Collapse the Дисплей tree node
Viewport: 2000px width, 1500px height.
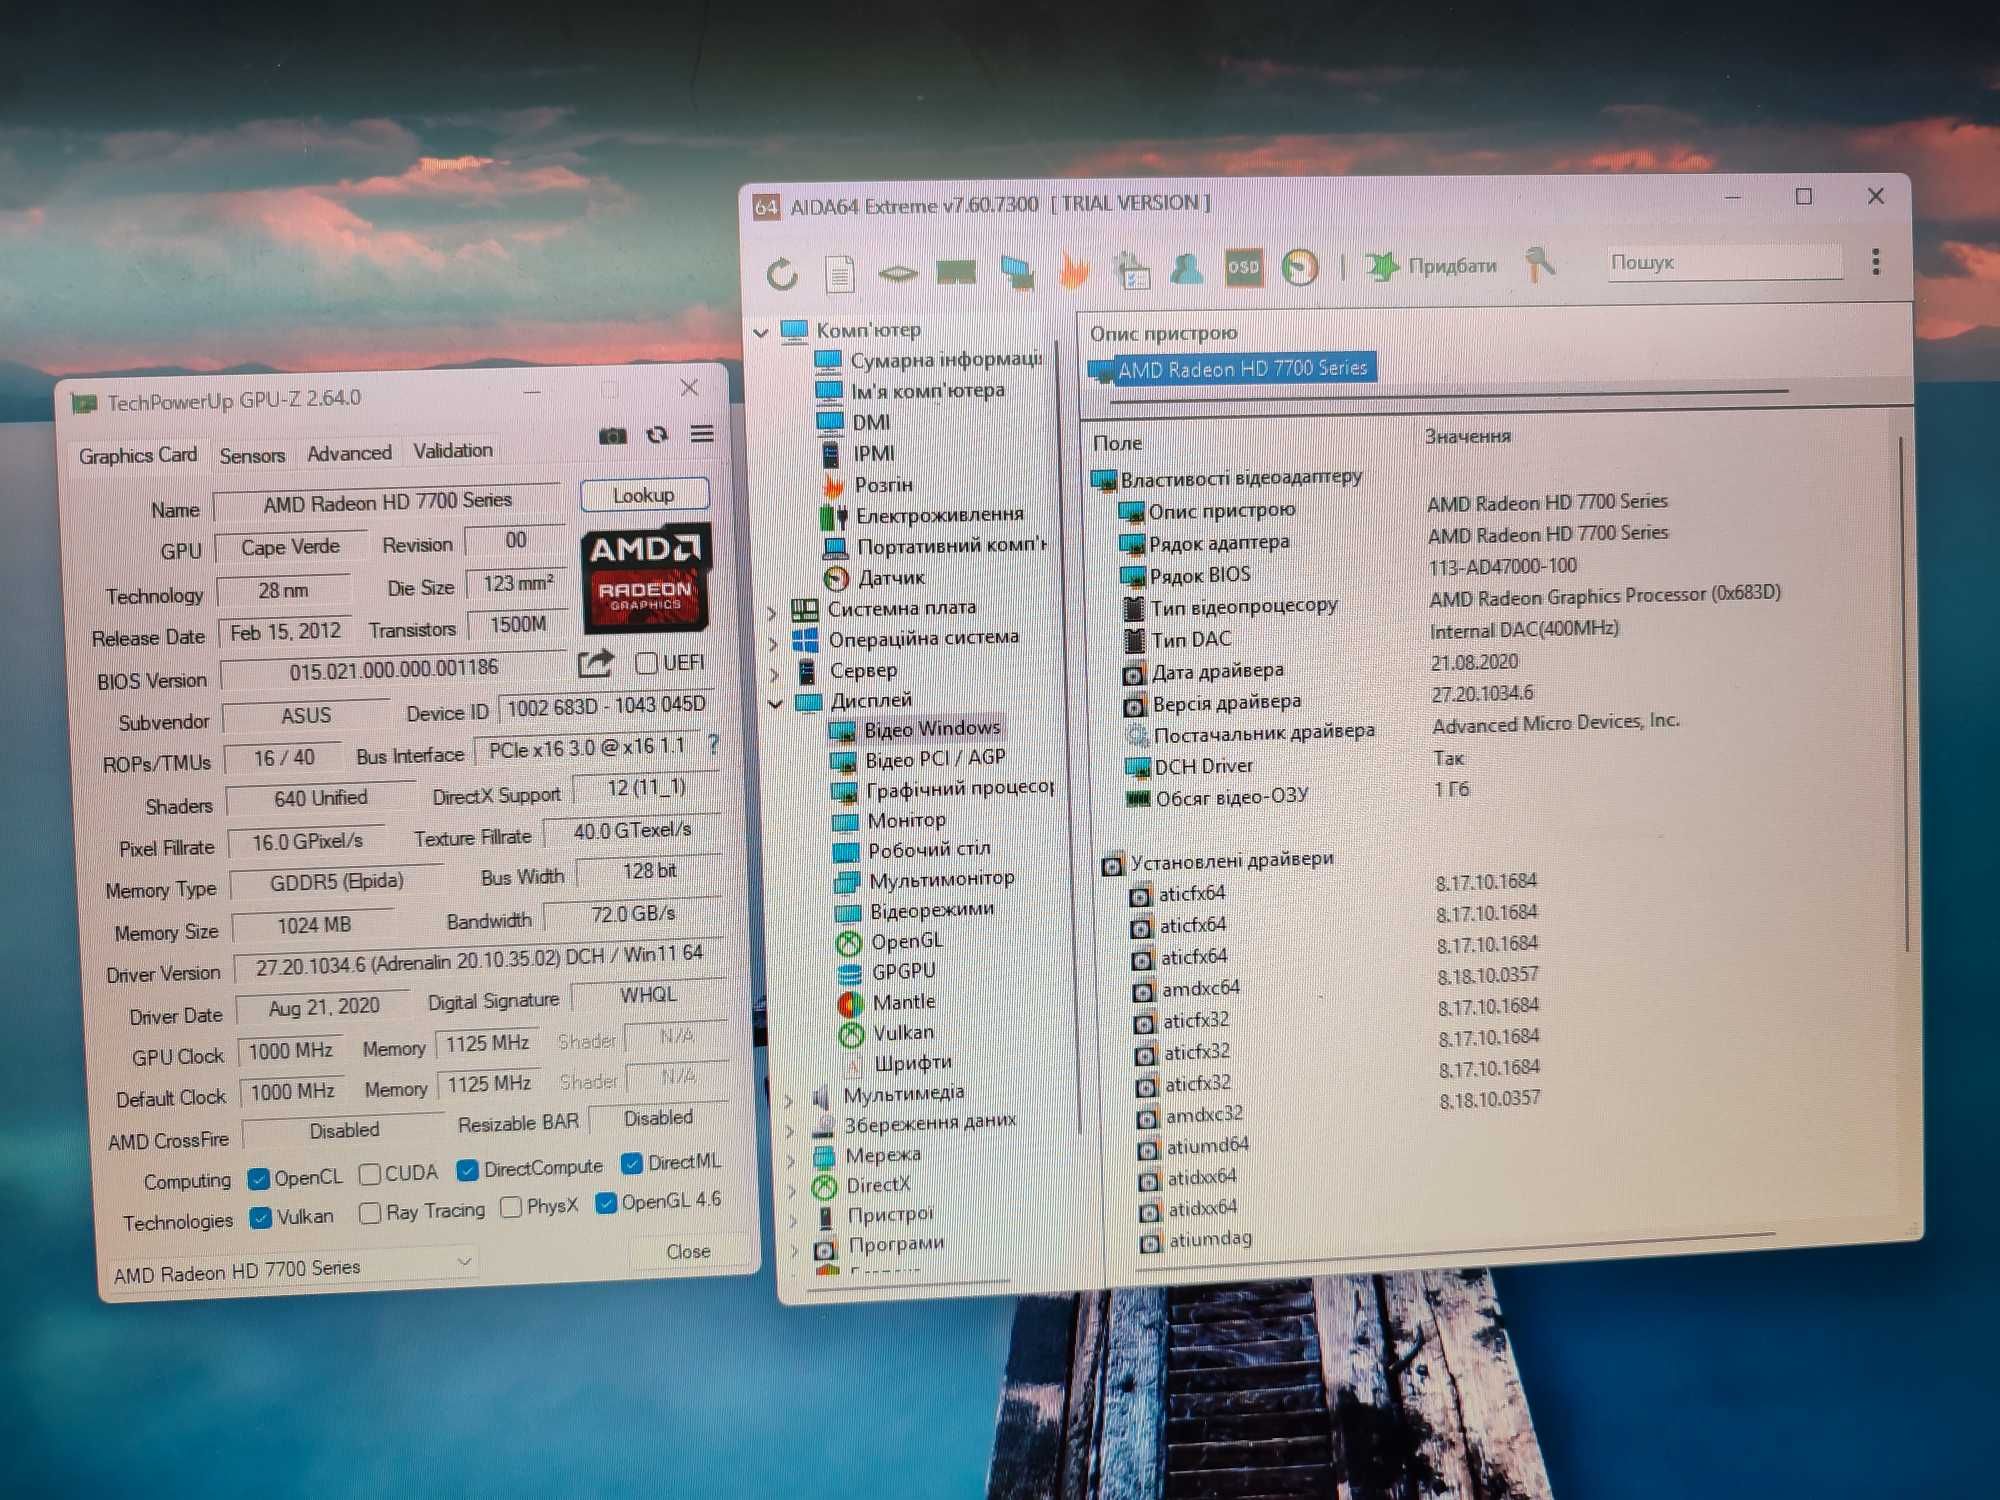[775, 704]
